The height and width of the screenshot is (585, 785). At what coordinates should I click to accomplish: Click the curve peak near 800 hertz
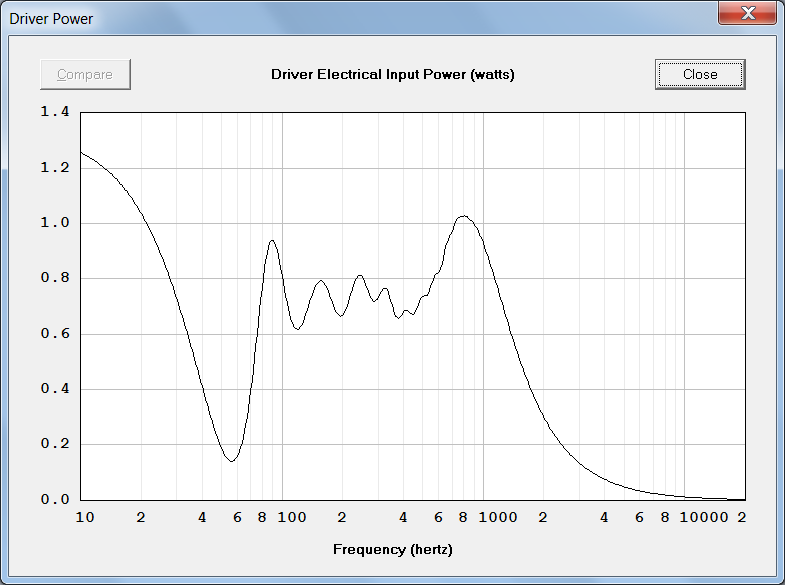click(464, 216)
